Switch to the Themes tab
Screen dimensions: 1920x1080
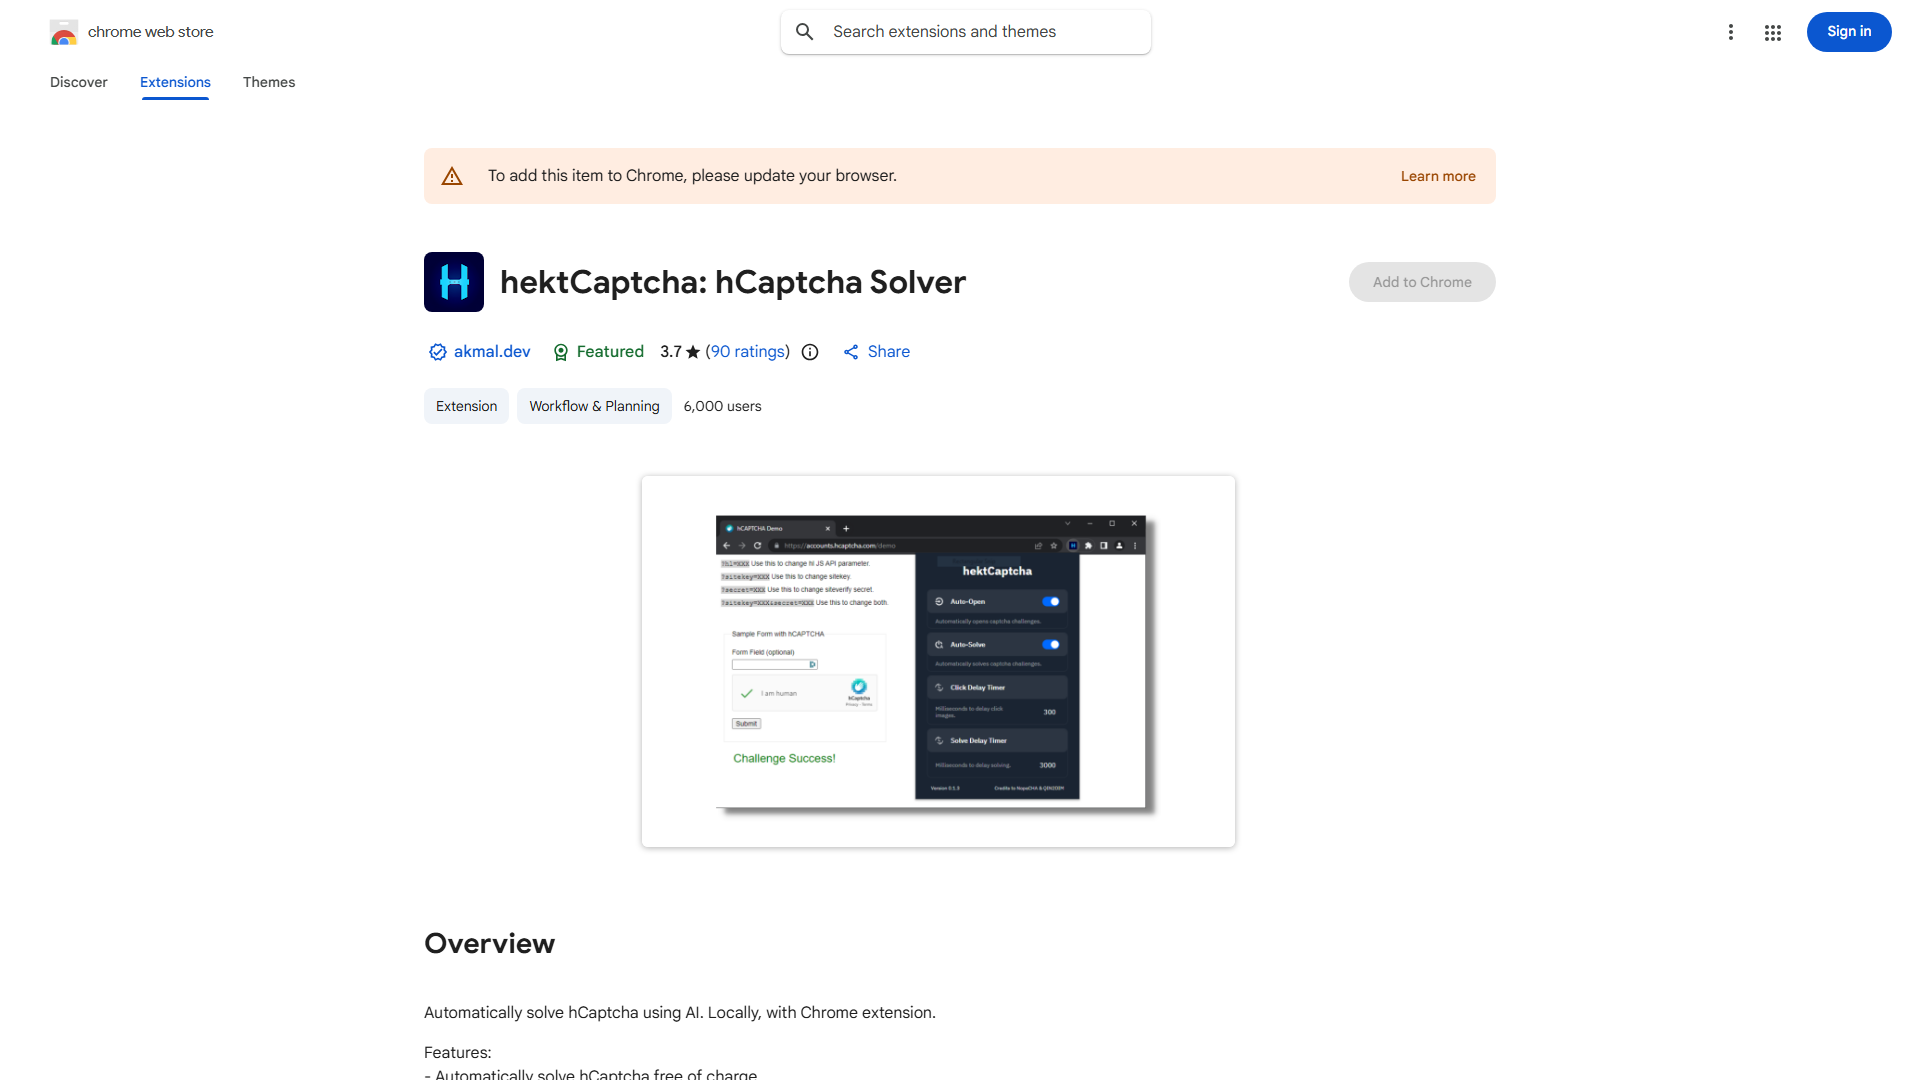tap(269, 82)
